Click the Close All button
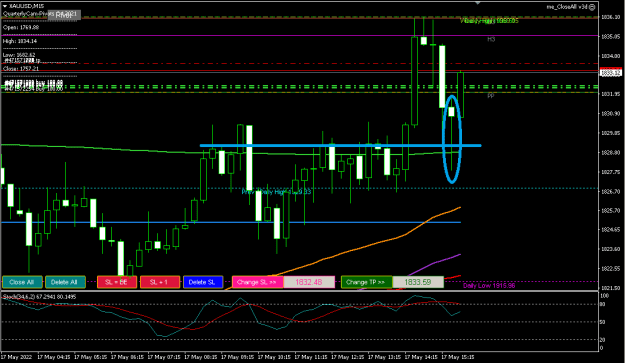 22,282
